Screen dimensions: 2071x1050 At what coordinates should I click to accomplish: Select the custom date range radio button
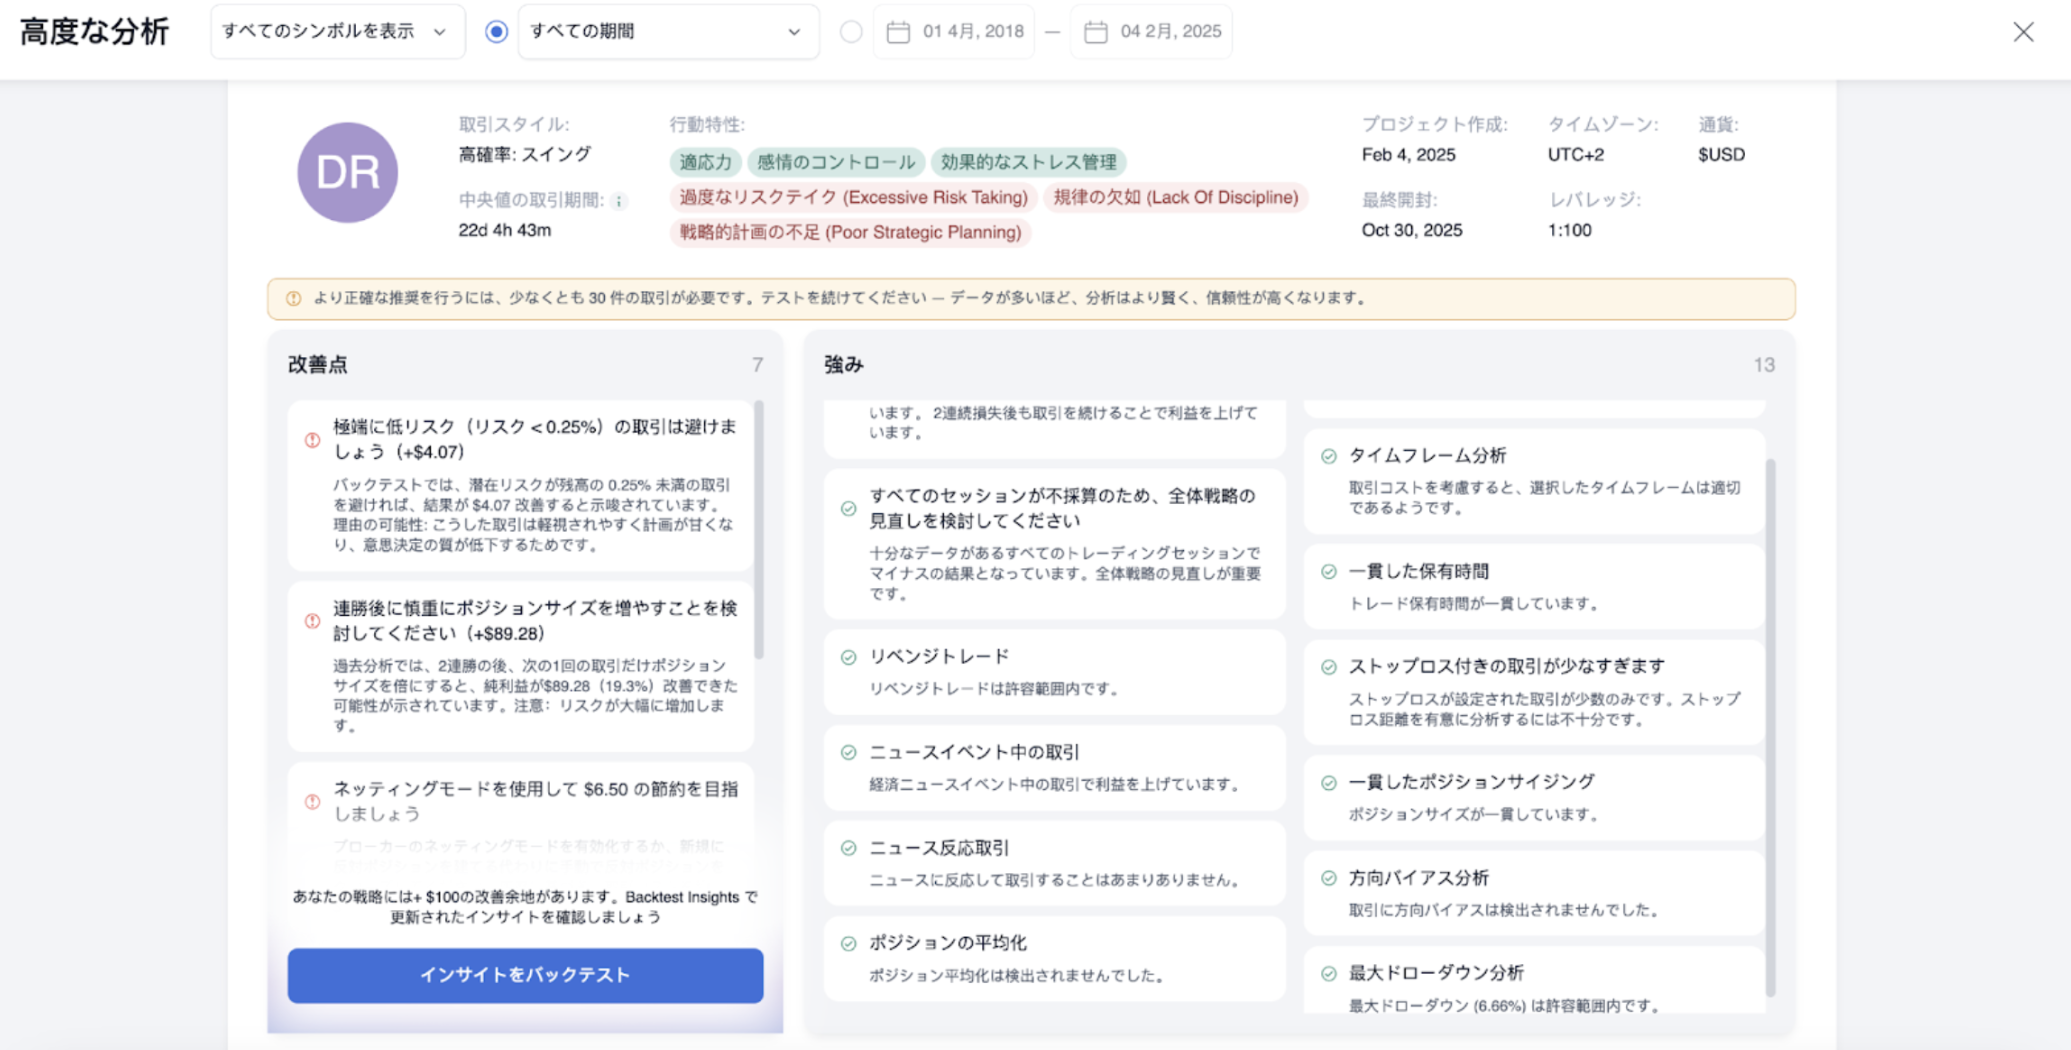(851, 32)
